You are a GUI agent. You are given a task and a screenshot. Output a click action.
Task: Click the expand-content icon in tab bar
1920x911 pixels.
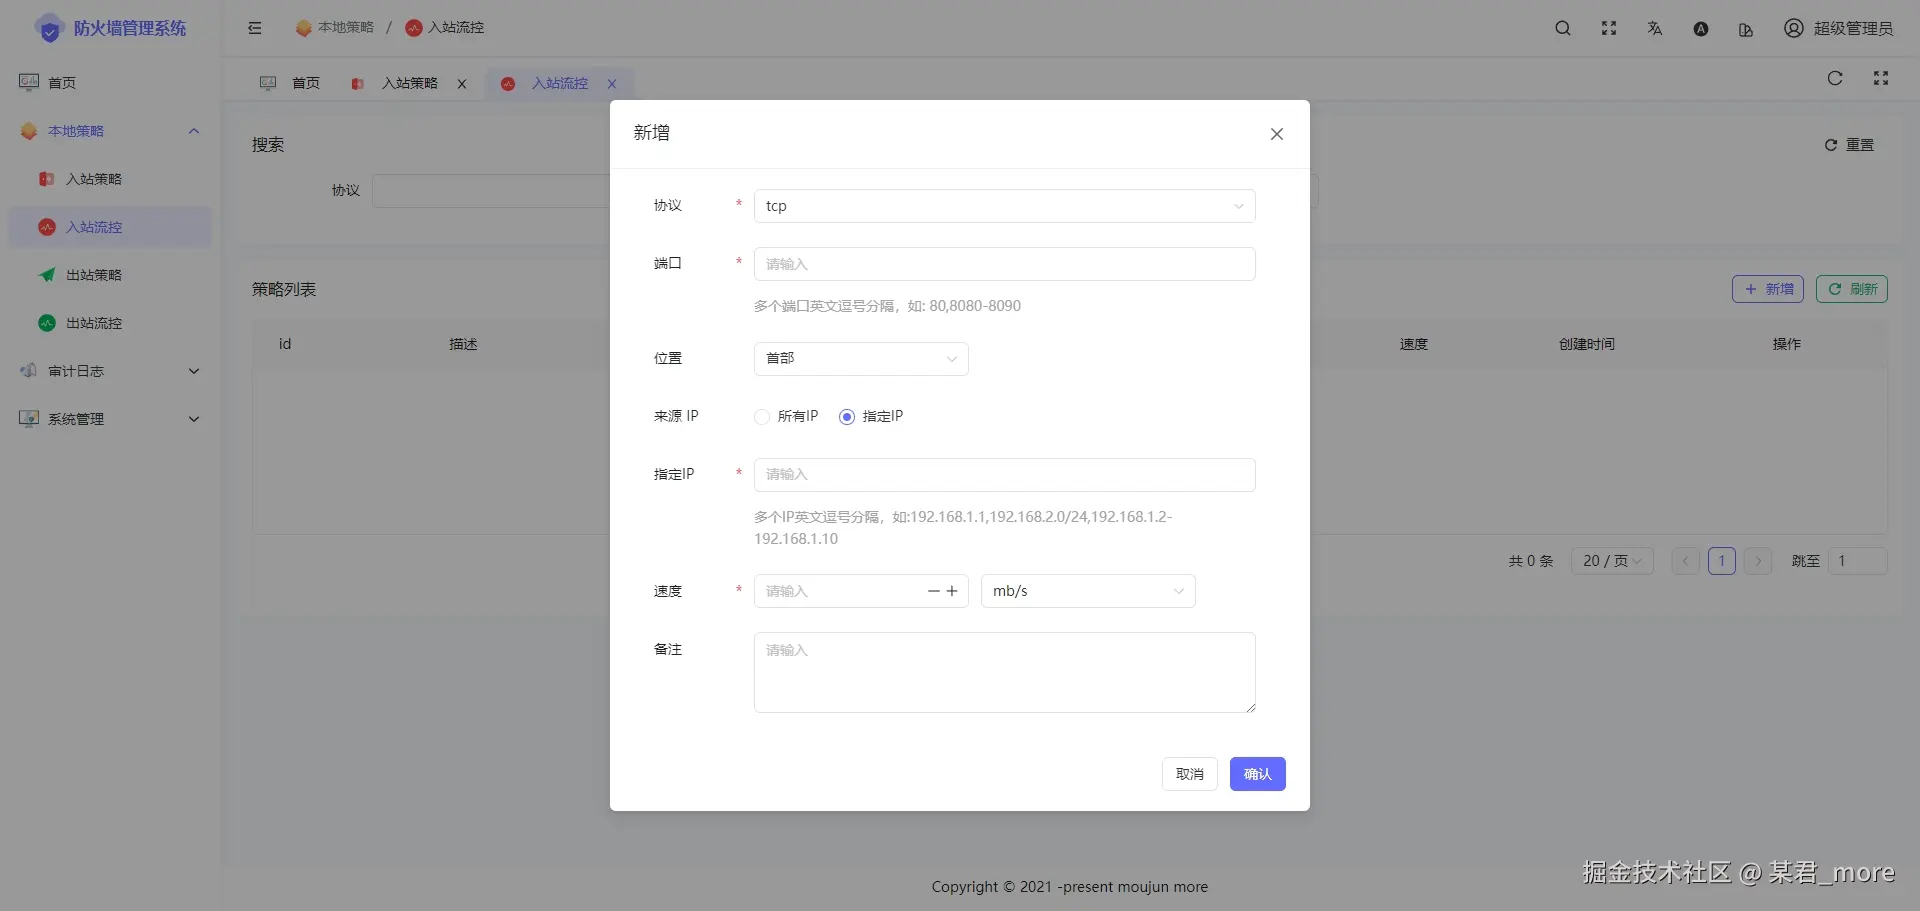pos(1881,78)
